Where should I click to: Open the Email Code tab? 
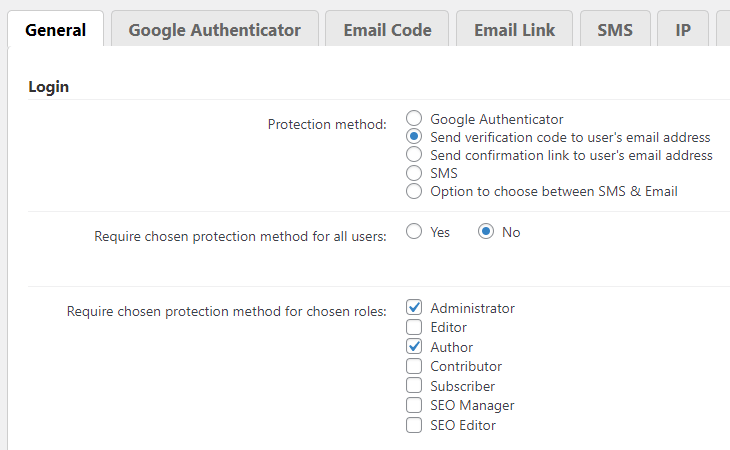coord(387,30)
